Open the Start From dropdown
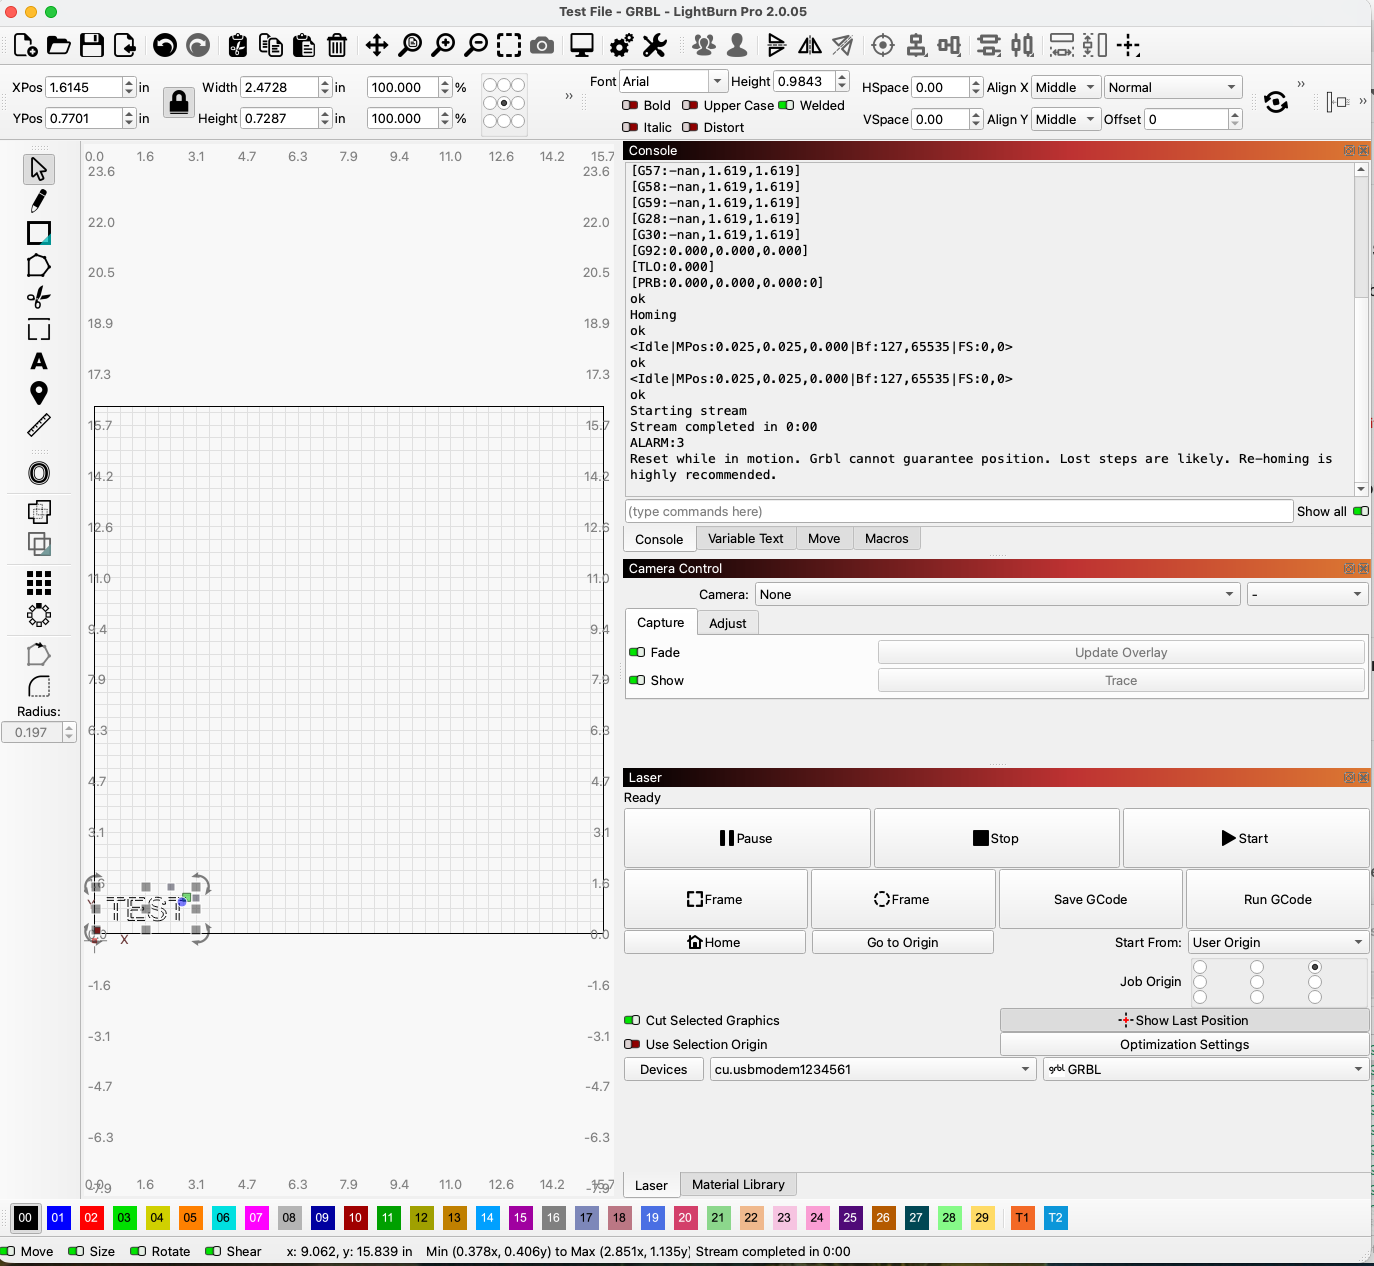Screen dimensions: 1374x1266 coord(1277,942)
